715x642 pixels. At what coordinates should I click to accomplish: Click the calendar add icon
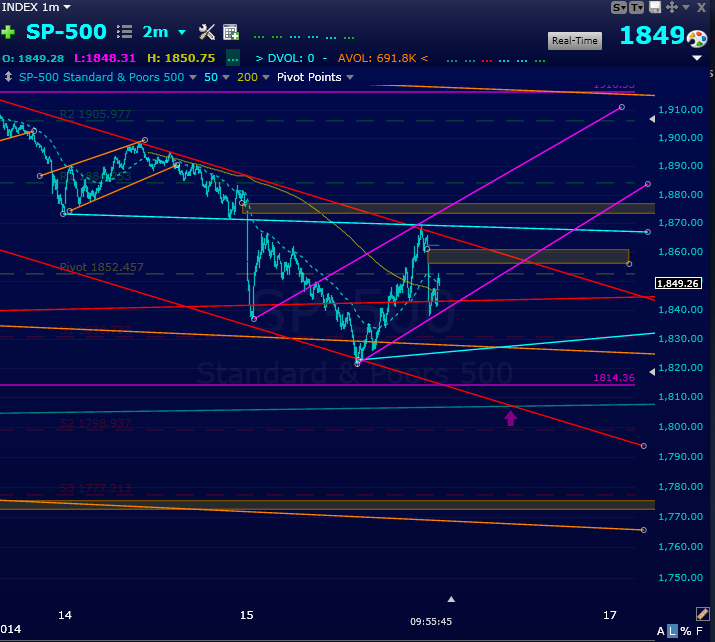[x=231, y=32]
